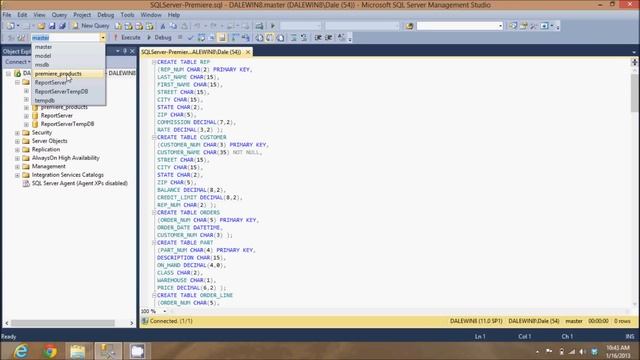The image size is (640, 360).
Task: Click Uncomment selected lines icon
Action: pyautogui.click(x=304, y=38)
